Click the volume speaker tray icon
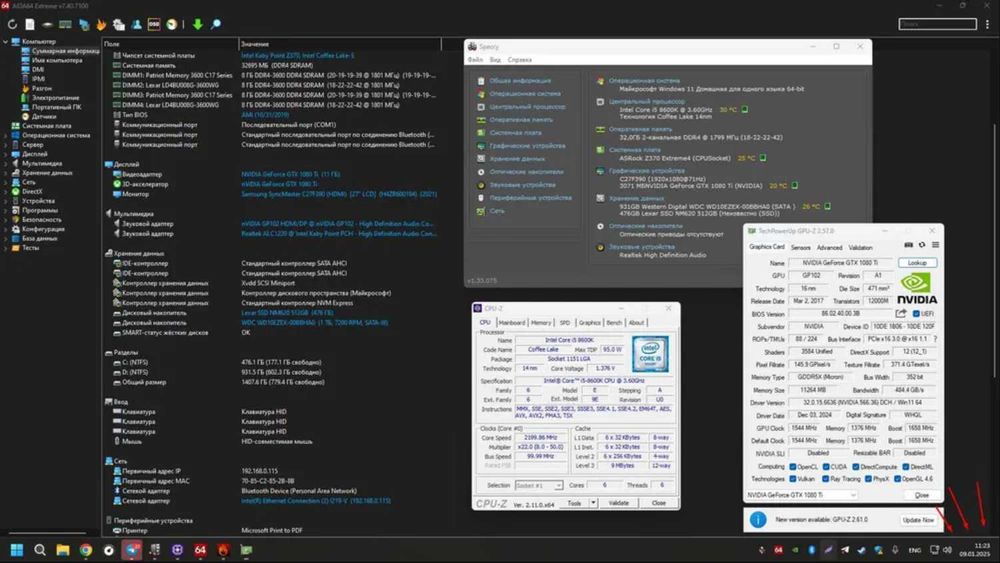1000x563 pixels. (948, 550)
